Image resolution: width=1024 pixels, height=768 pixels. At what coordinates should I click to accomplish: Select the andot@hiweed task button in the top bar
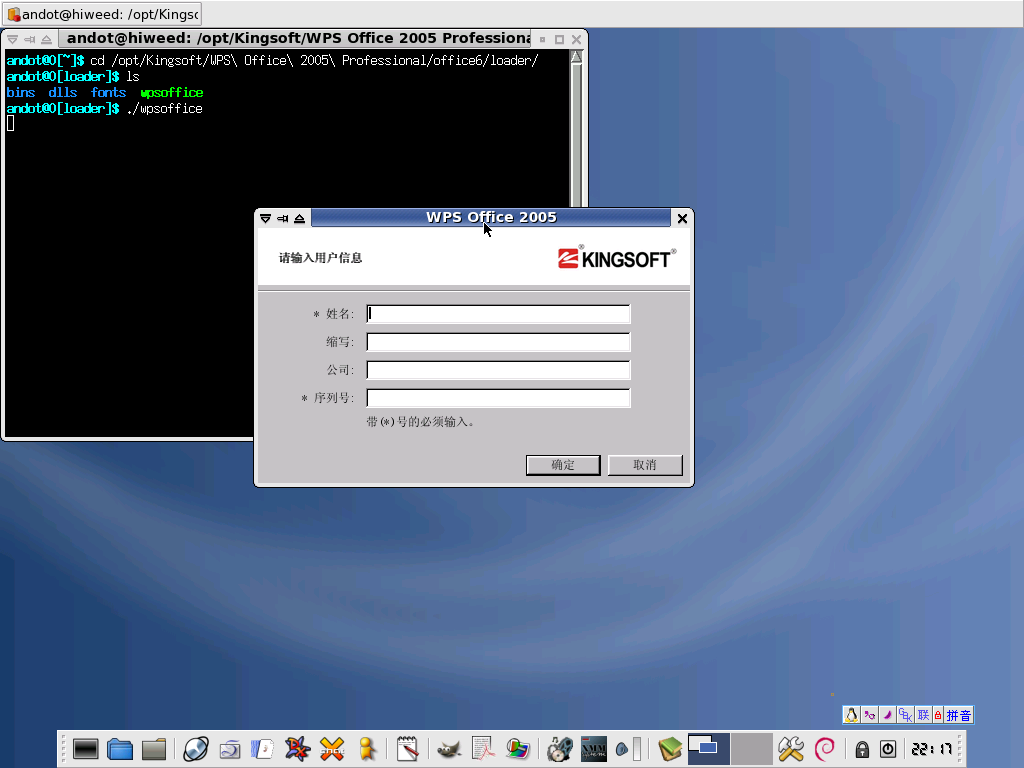pyautogui.click(x=103, y=14)
